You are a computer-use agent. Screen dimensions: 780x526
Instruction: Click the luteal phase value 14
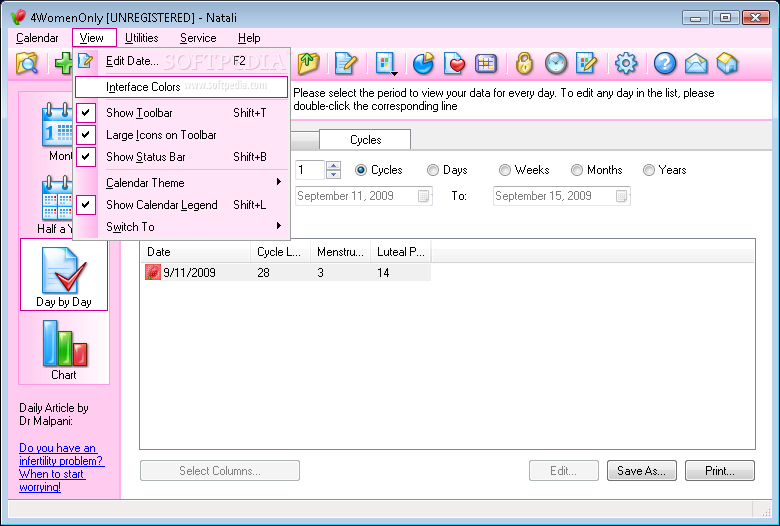[x=383, y=273]
